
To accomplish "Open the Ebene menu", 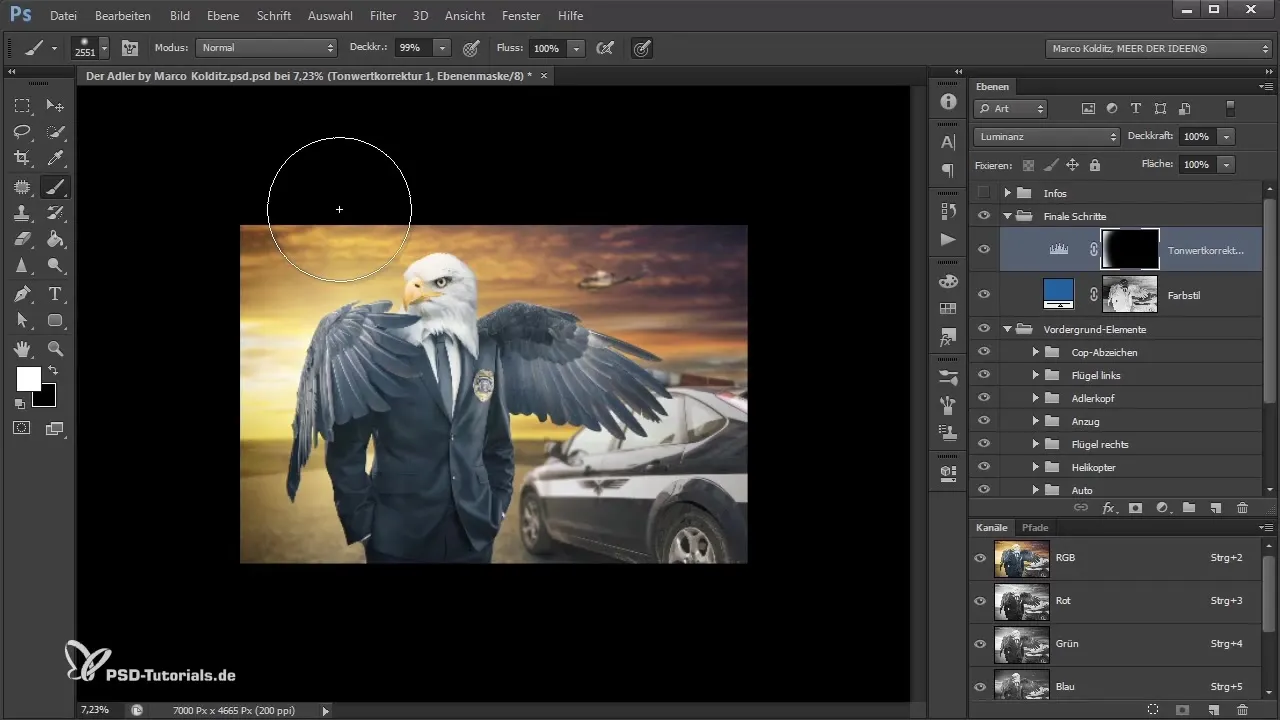I will pos(223,16).
